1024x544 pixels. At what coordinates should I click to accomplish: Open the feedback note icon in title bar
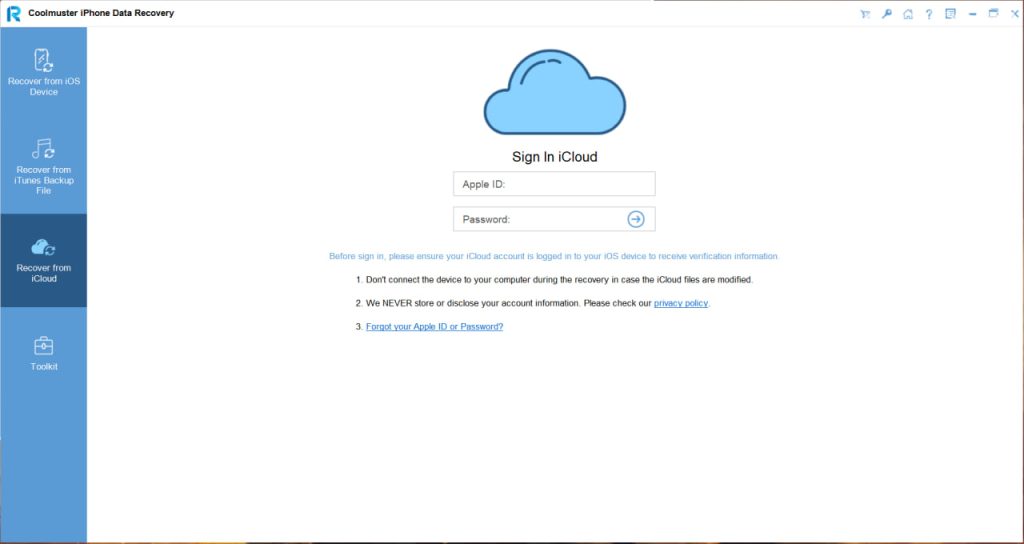[x=951, y=14]
